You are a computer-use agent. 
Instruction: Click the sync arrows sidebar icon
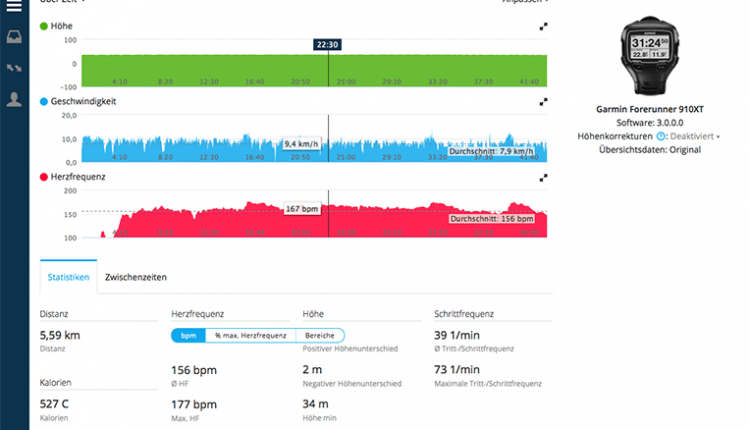14,68
